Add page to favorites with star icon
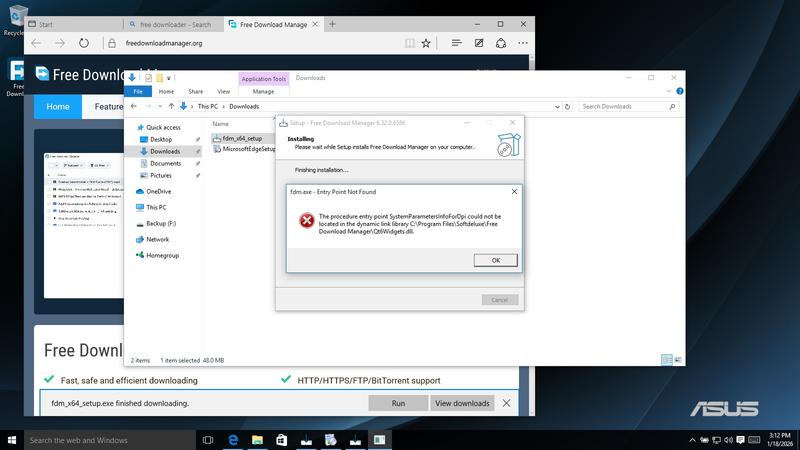 [426, 43]
